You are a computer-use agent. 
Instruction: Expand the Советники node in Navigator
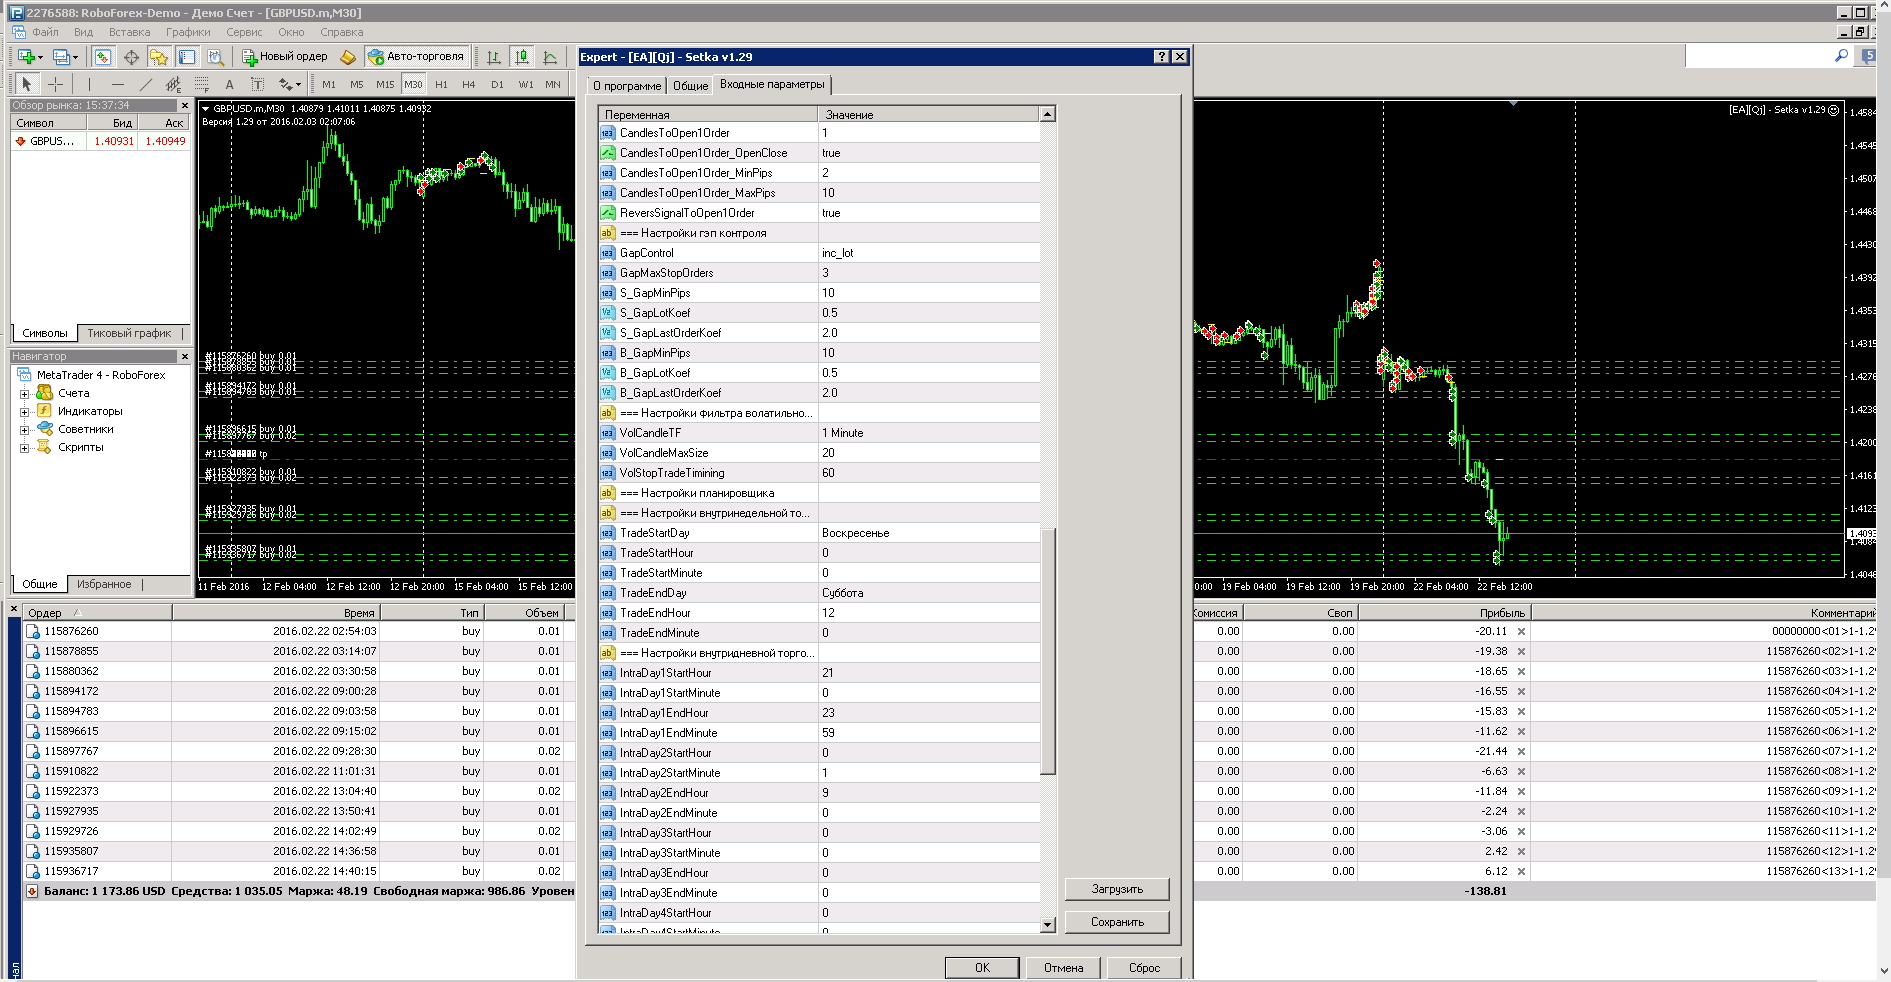pyautogui.click(x=24, y=429)
